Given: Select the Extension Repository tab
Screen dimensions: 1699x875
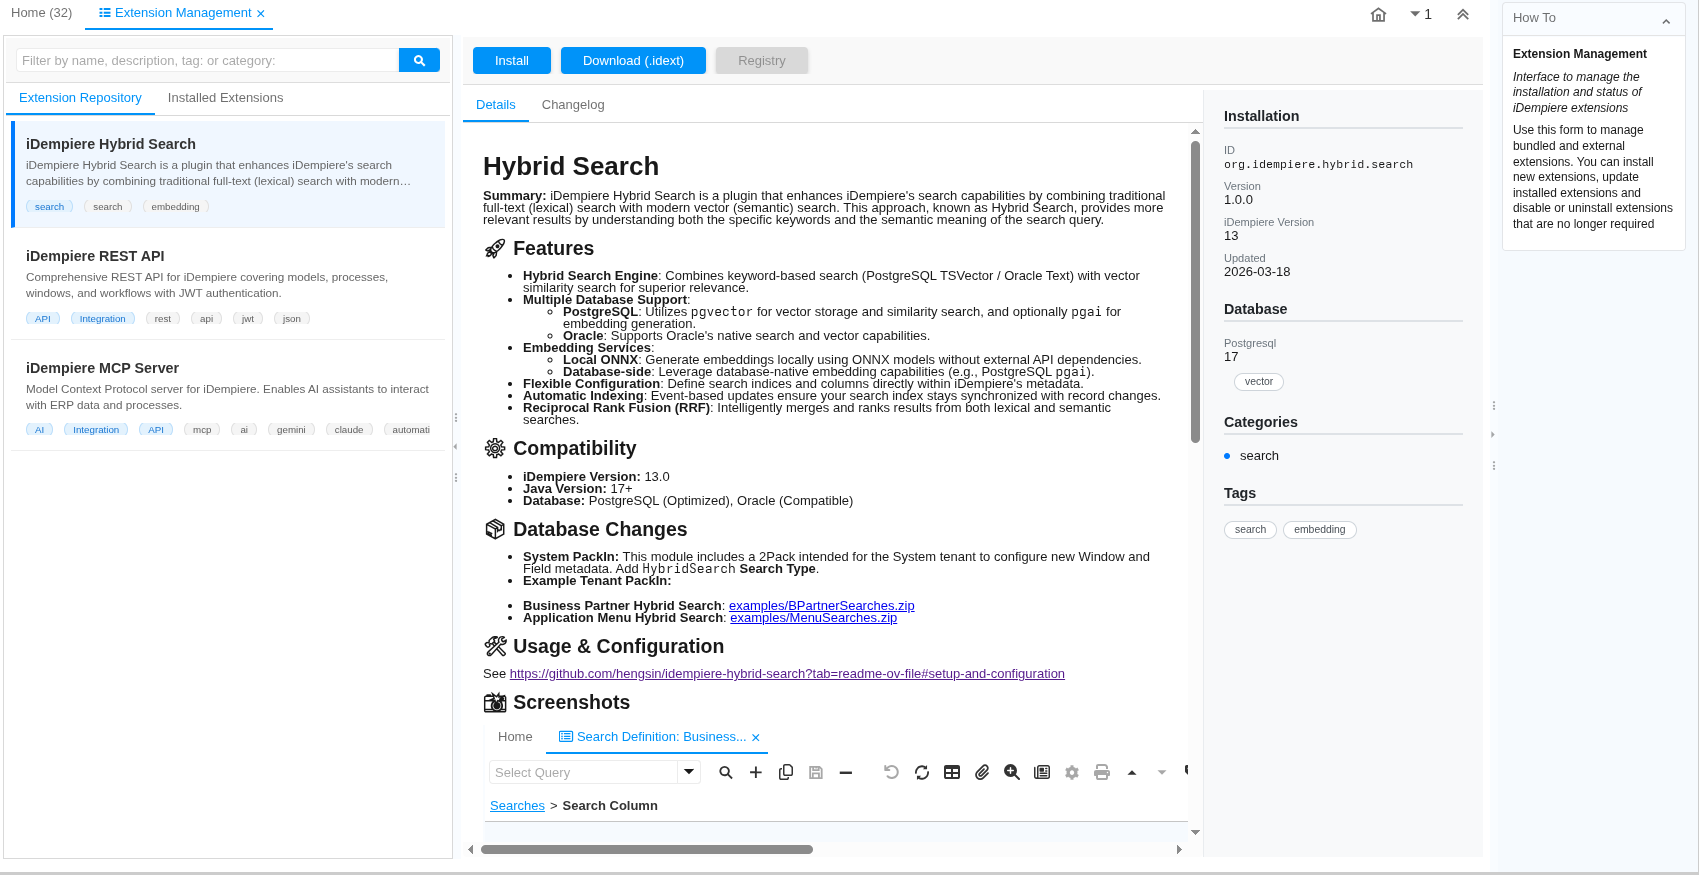Looking at the screenshot, I should point(80,98).
